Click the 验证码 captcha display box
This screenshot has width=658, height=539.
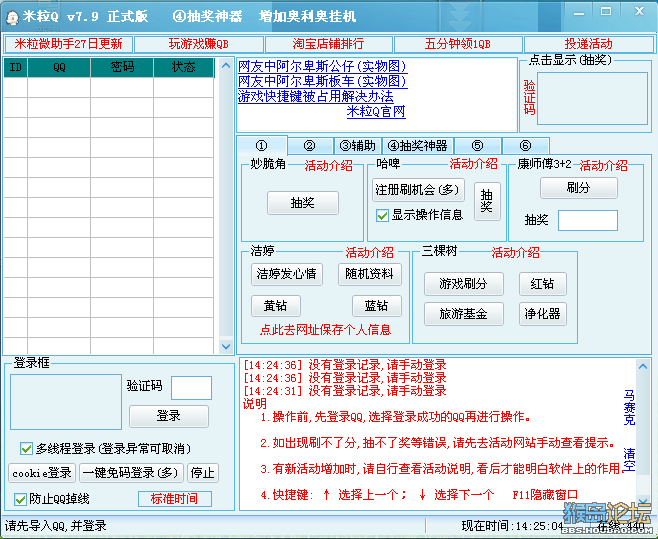pyautogui.click(x=592, y=98)
